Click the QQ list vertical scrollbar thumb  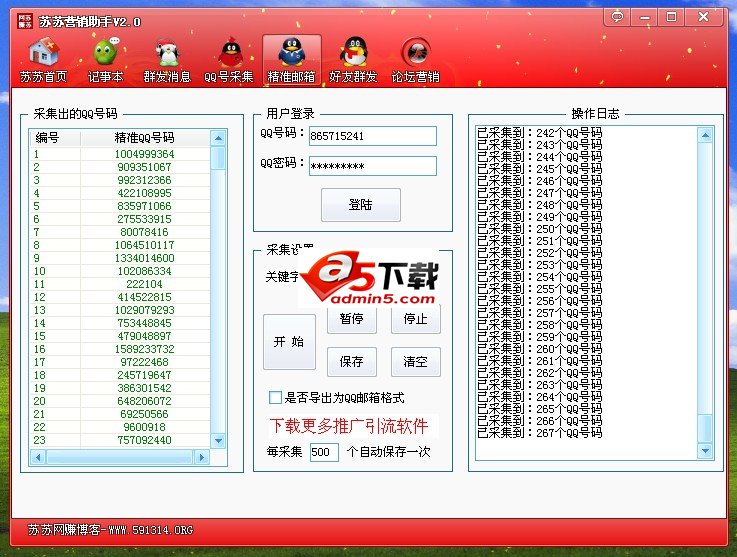tap(218, 158)
